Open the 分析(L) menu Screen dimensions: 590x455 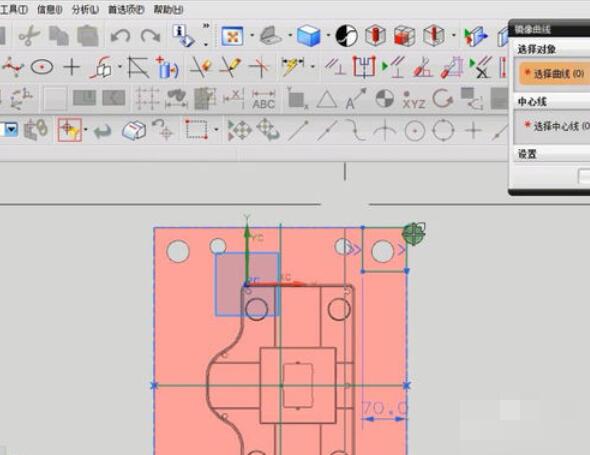[x=85, y=9]
